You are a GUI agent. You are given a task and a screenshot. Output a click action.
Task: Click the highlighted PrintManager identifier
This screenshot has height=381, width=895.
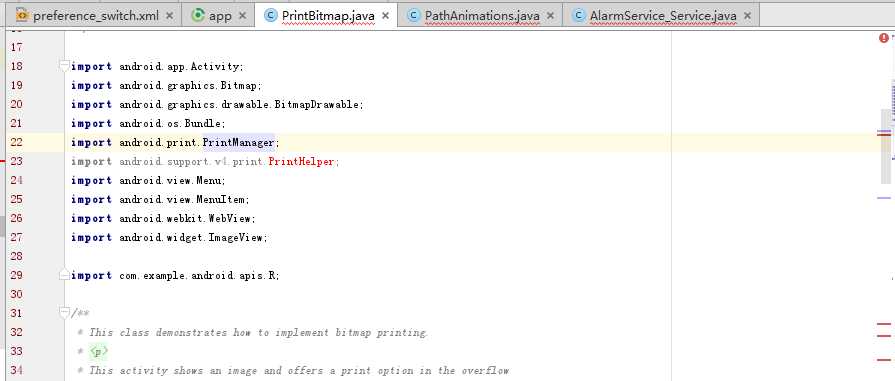pos(239,142)
